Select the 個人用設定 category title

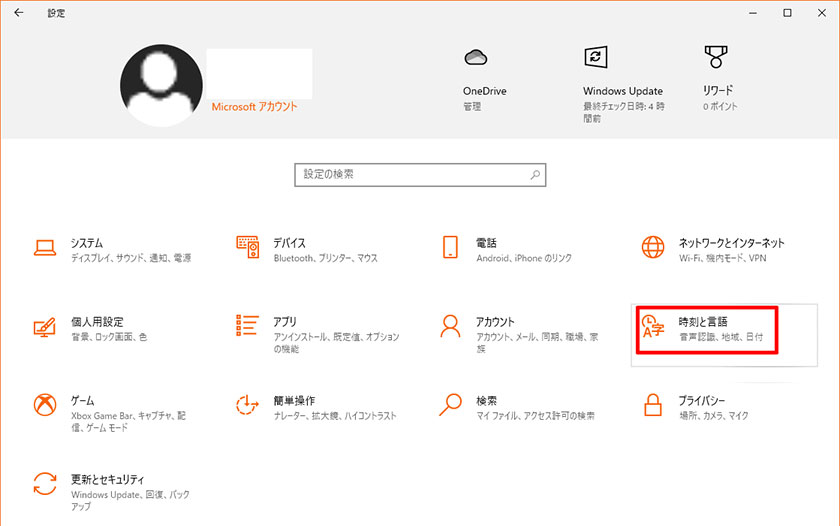tap(97, 322)
